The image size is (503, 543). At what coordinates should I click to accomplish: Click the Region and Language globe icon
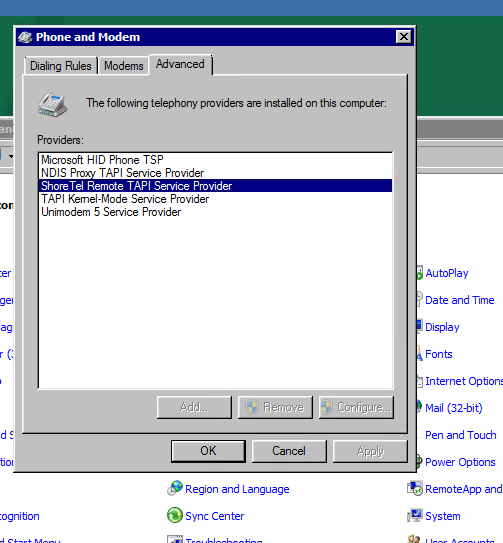[175, 488]
